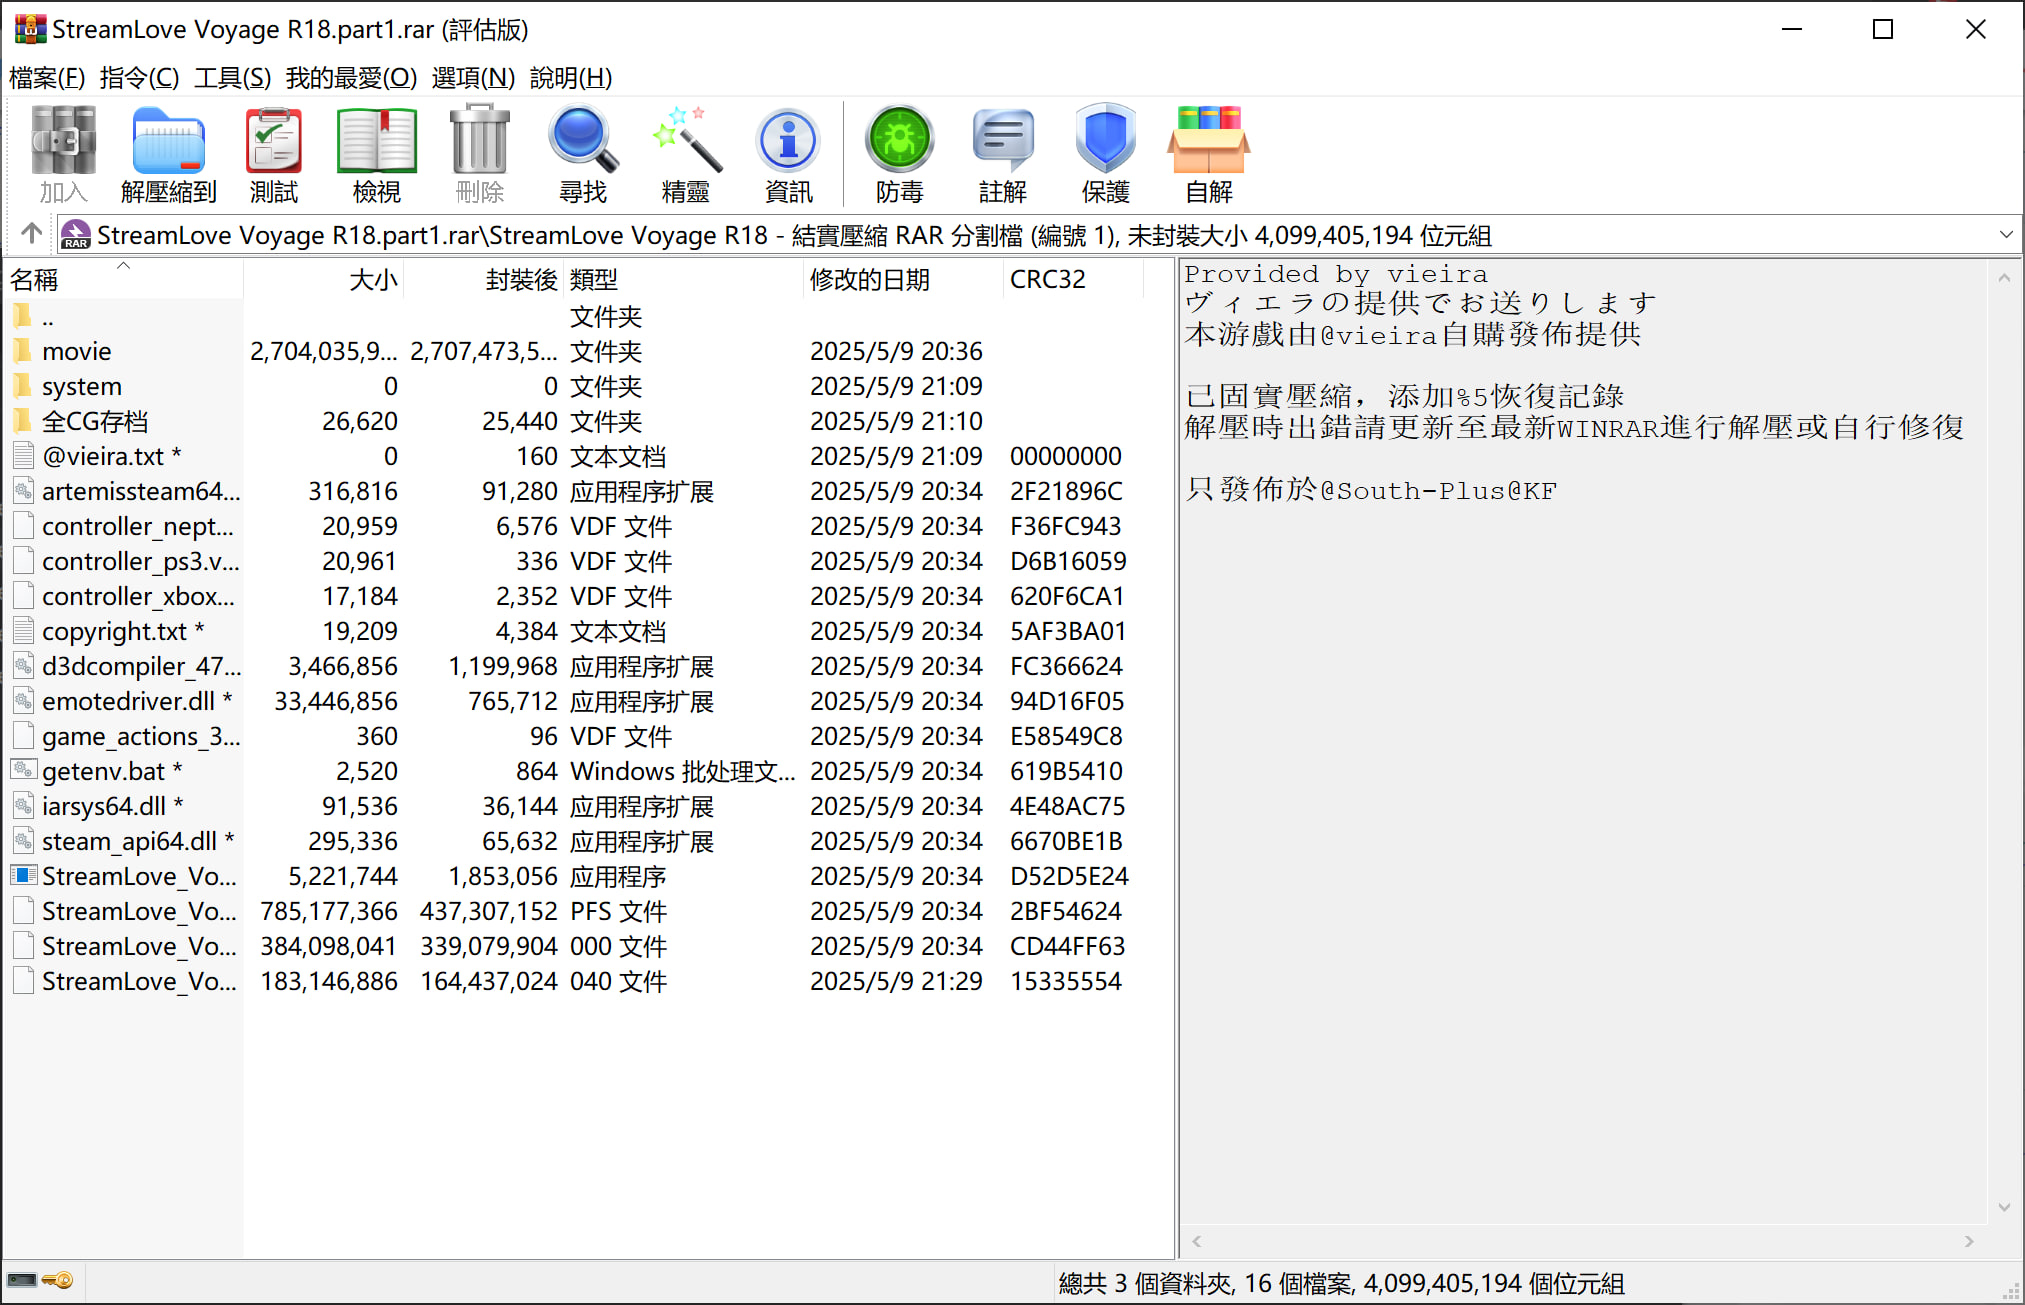
Task: Sort list by 大小 column header
Action: (x=373, y=280)
